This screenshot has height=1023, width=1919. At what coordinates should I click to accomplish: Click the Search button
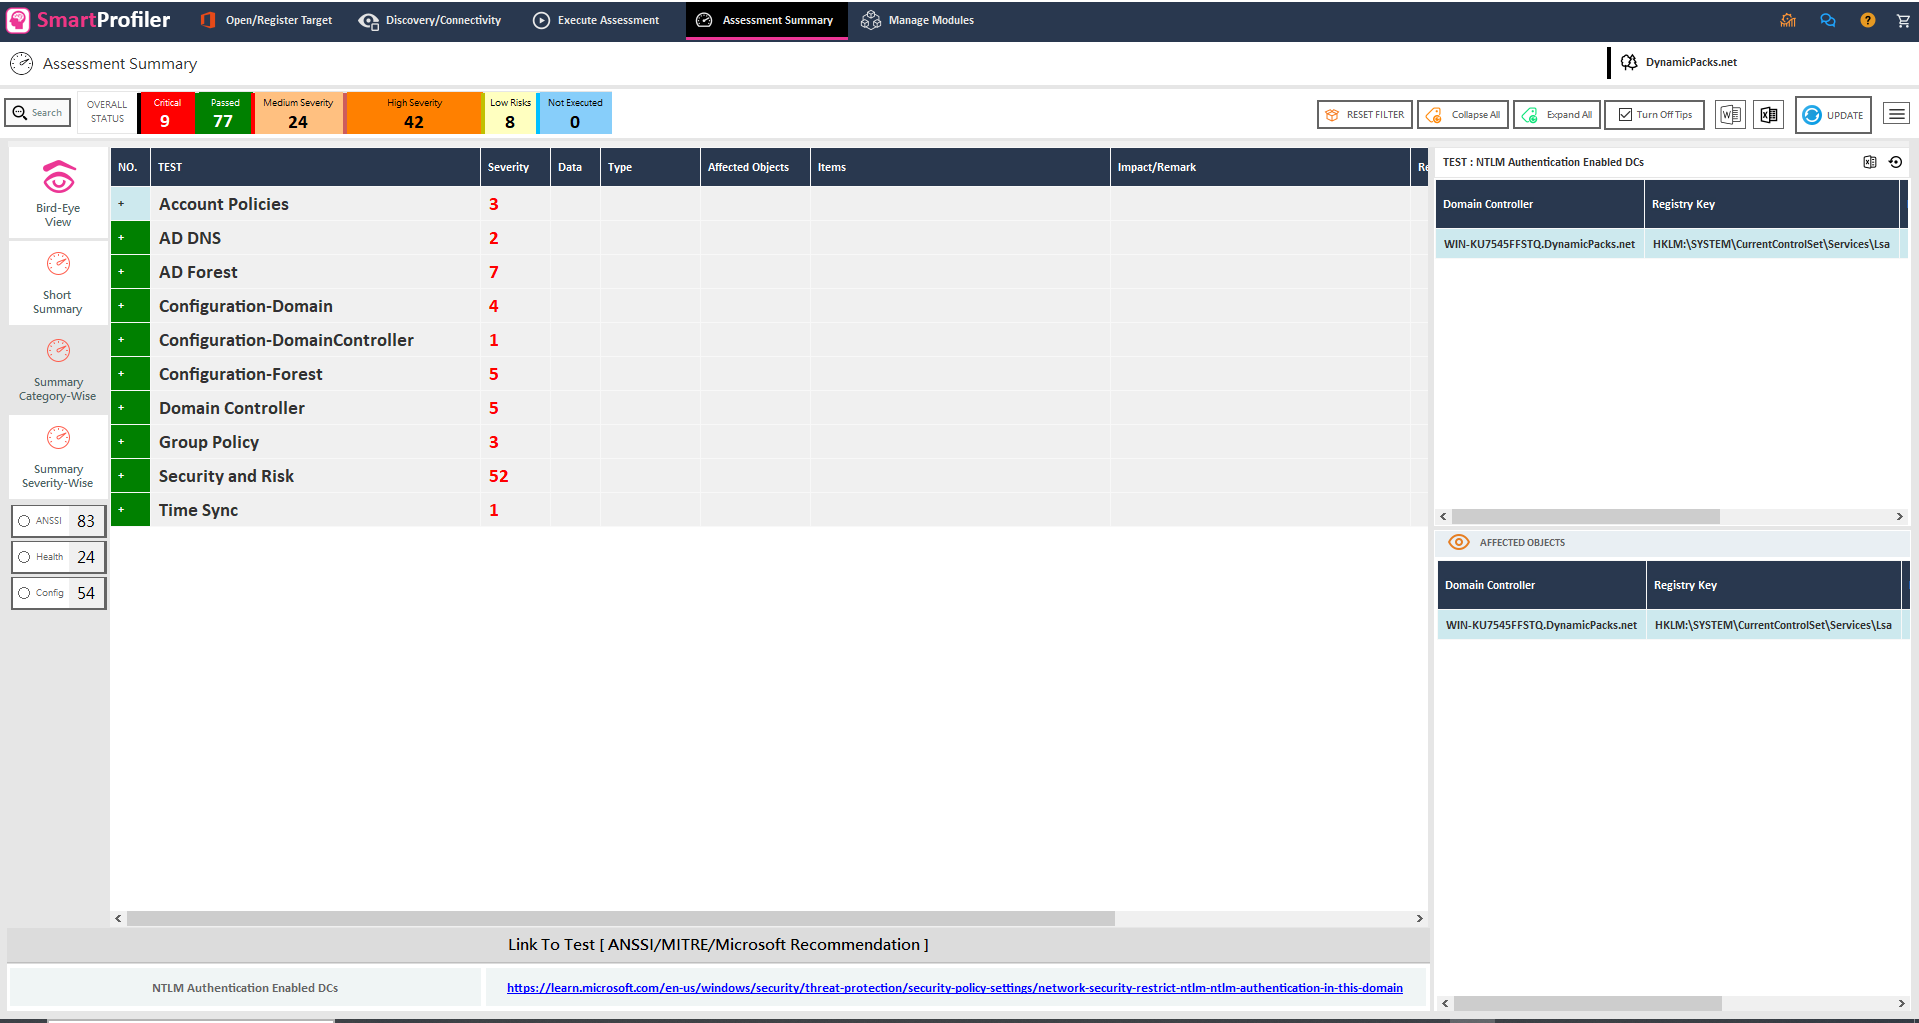[x=38, y=113]
